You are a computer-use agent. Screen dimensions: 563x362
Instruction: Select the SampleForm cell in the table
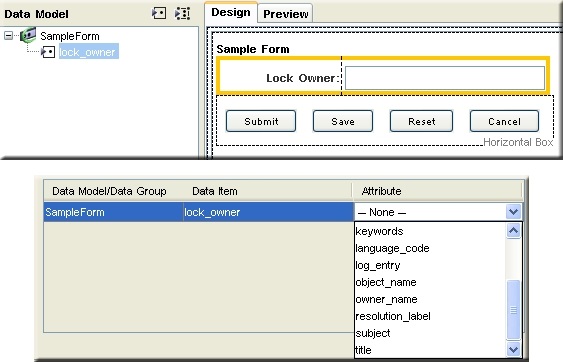tap(113, 212)
